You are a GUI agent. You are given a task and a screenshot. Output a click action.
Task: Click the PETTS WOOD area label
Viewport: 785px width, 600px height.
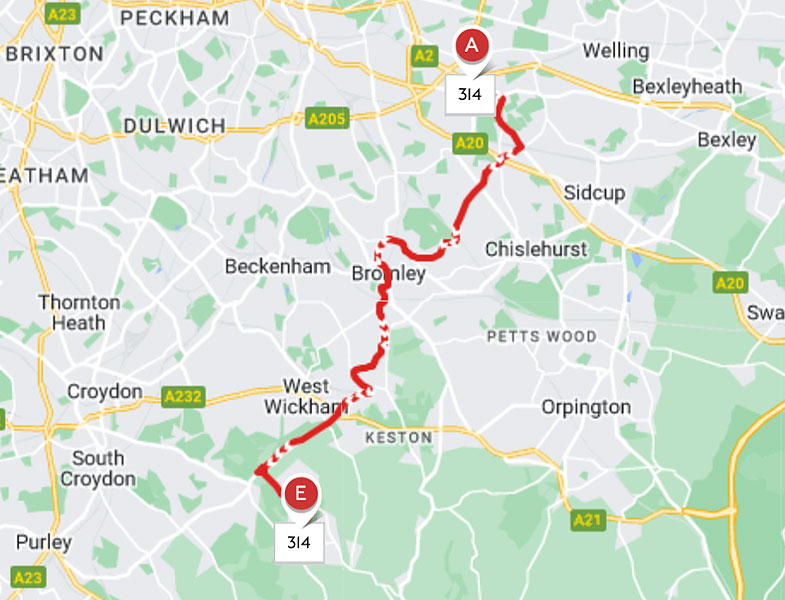click(x=542, y=336)
